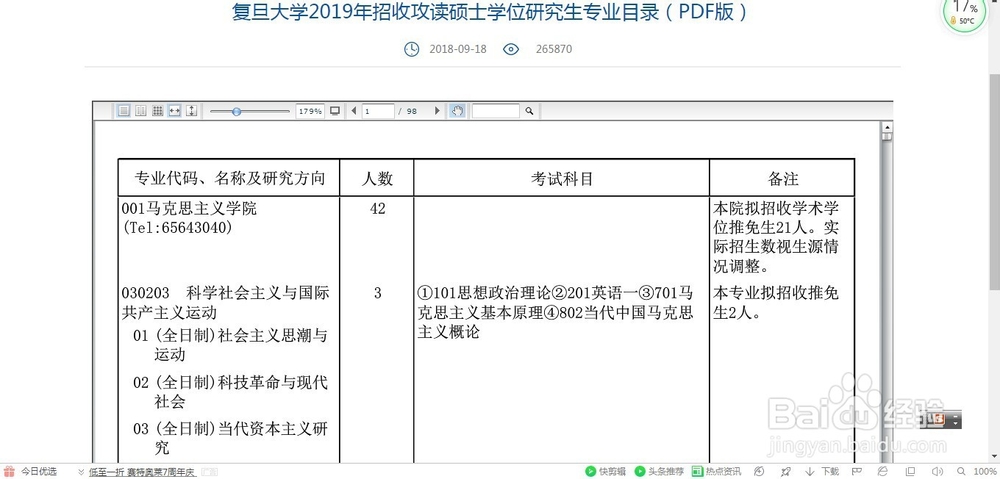Open the 低至一折 赛特奥莱7周年庆 link
The width and height of the screenshot is (1000, 479).
coord(142,472)
